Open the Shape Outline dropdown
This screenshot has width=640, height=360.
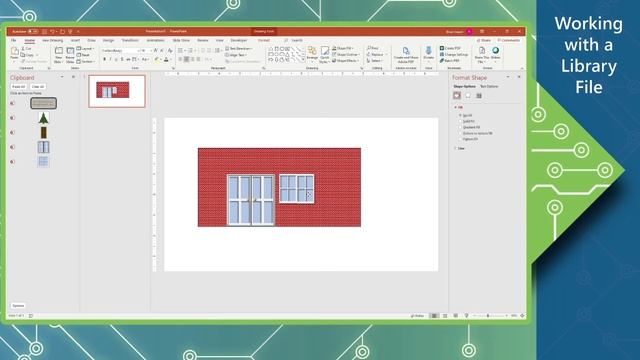point(346,54)
